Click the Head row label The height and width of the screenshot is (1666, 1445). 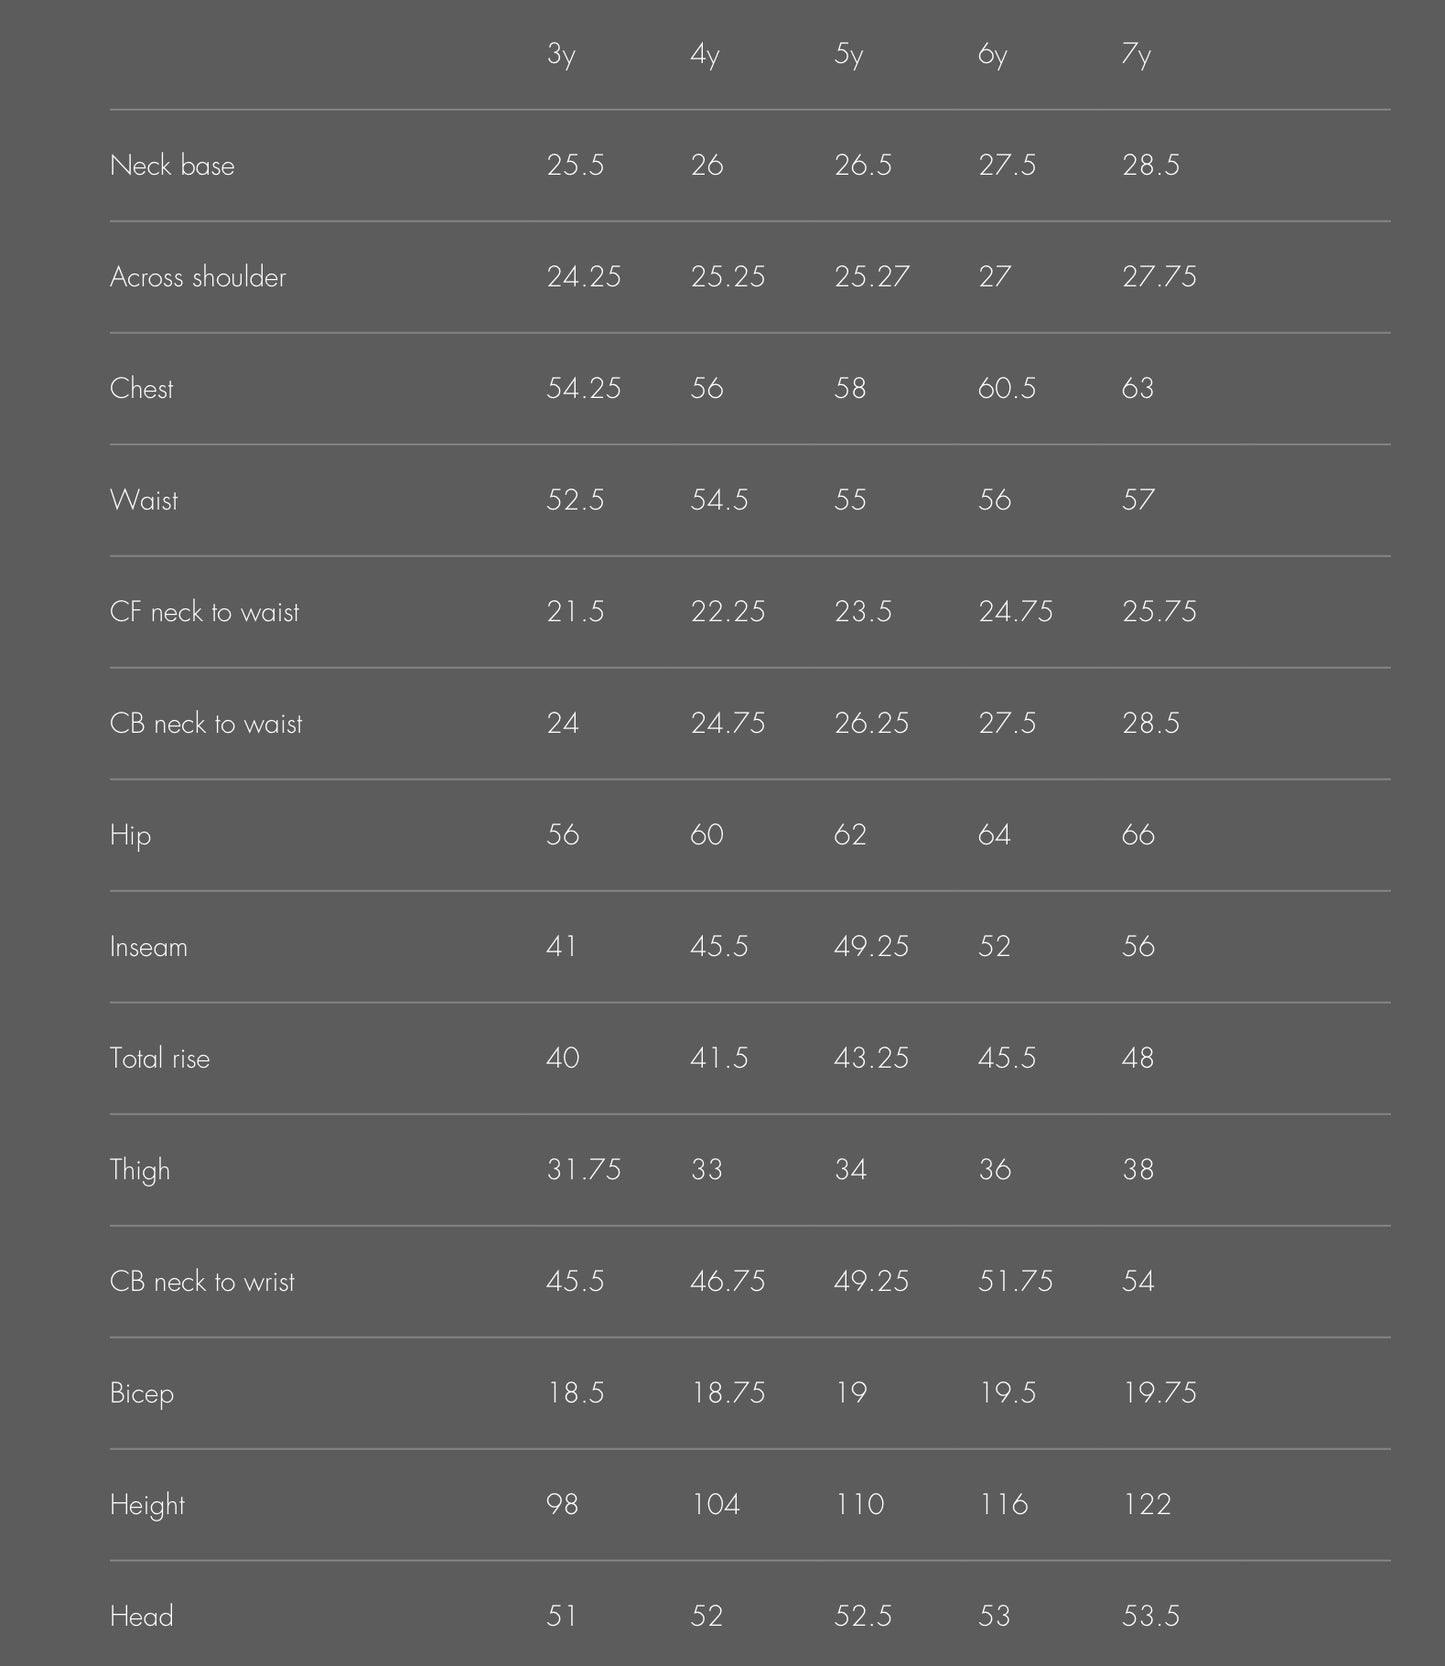click(141, 1617)
